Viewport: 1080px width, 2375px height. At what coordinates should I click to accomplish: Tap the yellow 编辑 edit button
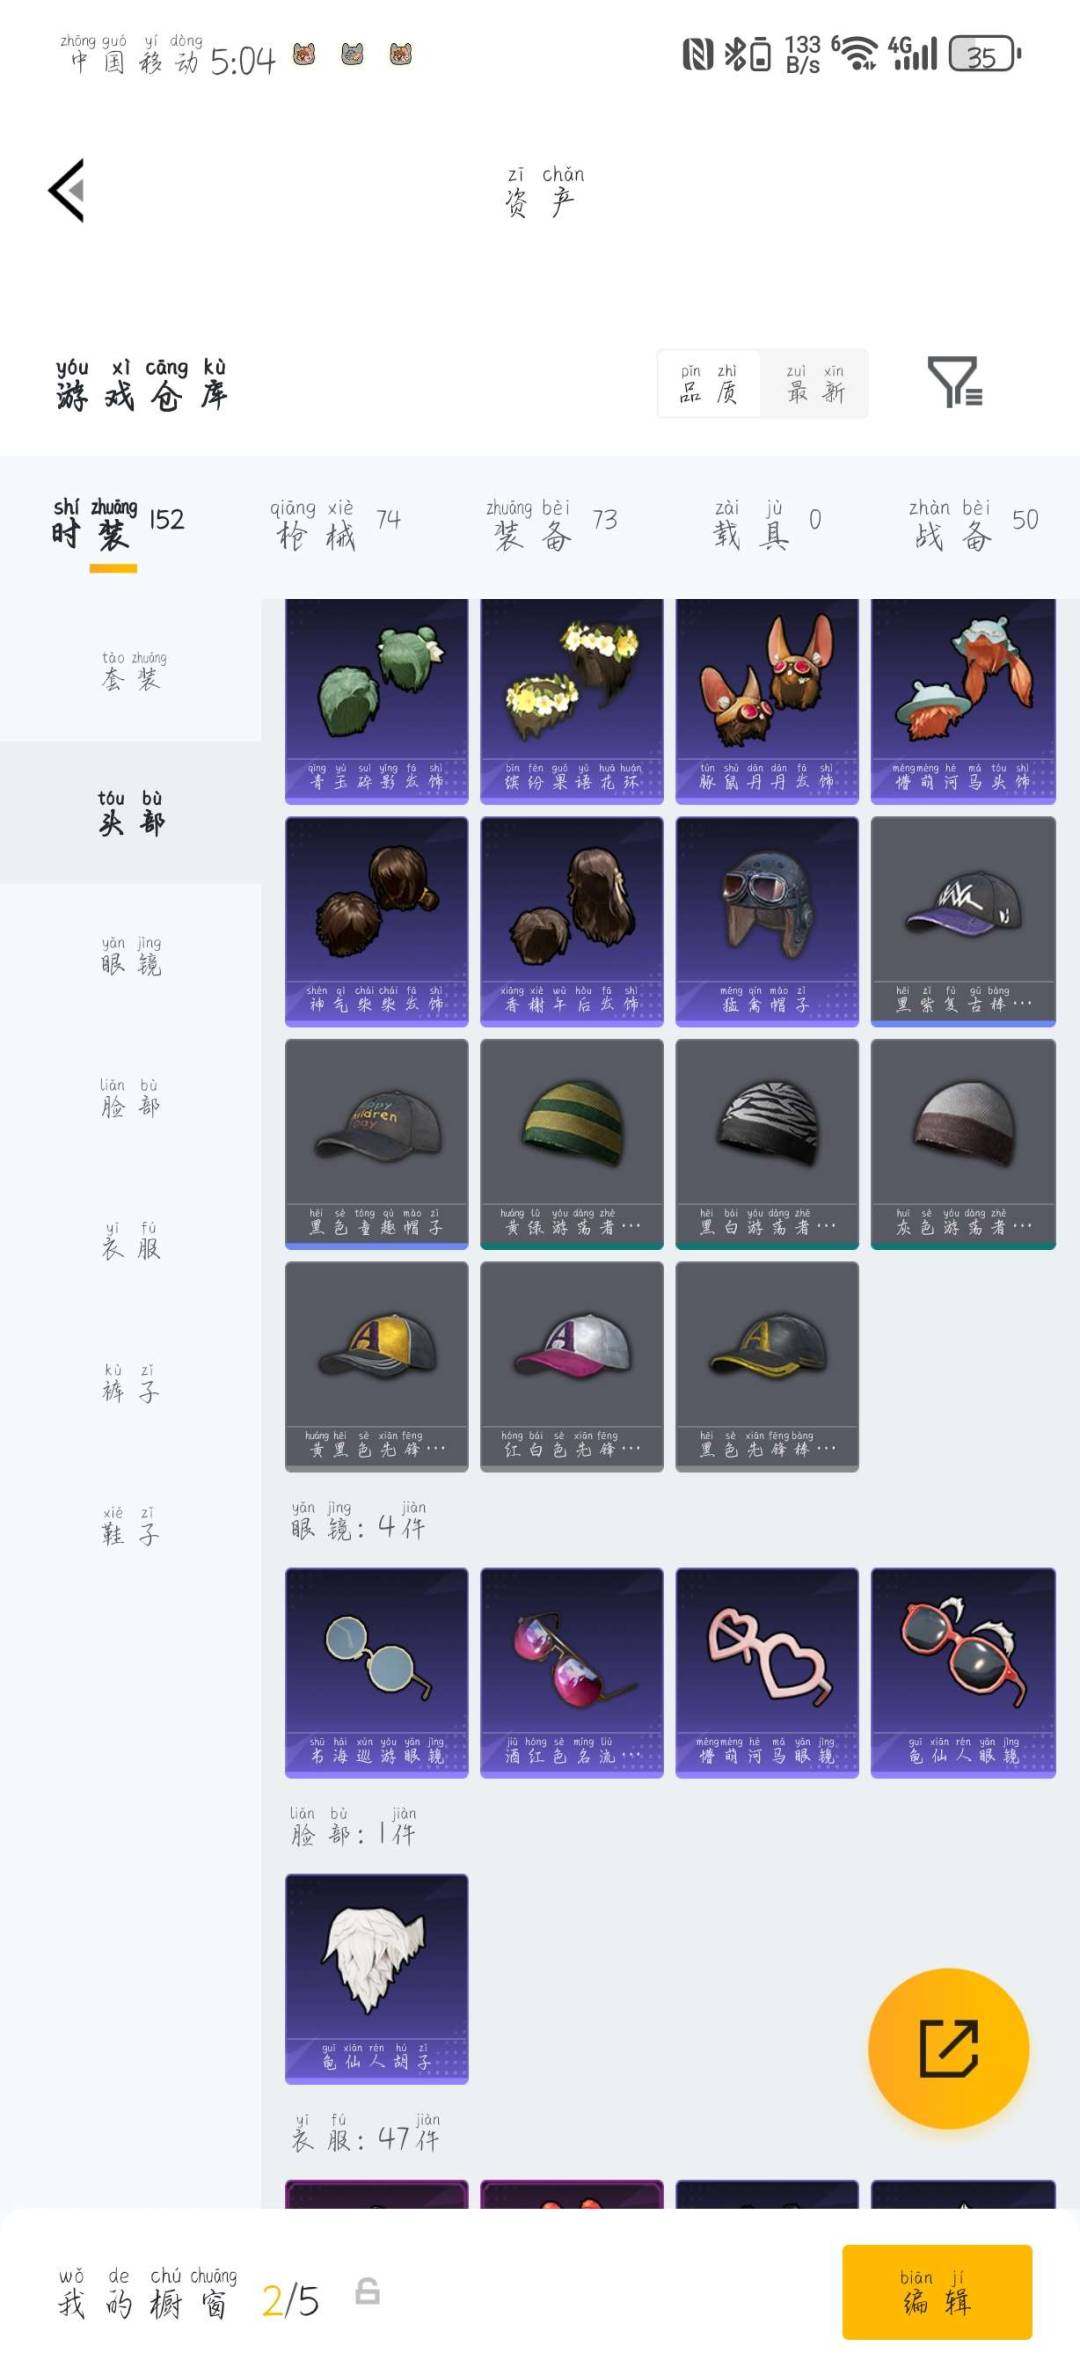[x=937, y=2291]
